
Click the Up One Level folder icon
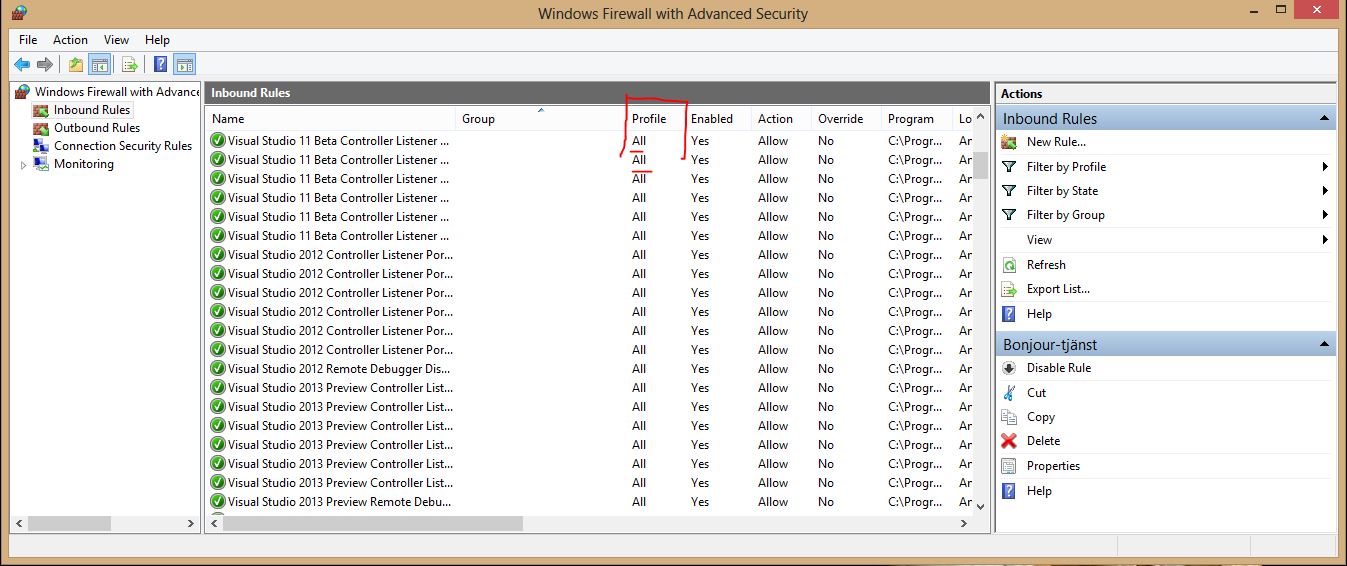[x=76, y=65]
